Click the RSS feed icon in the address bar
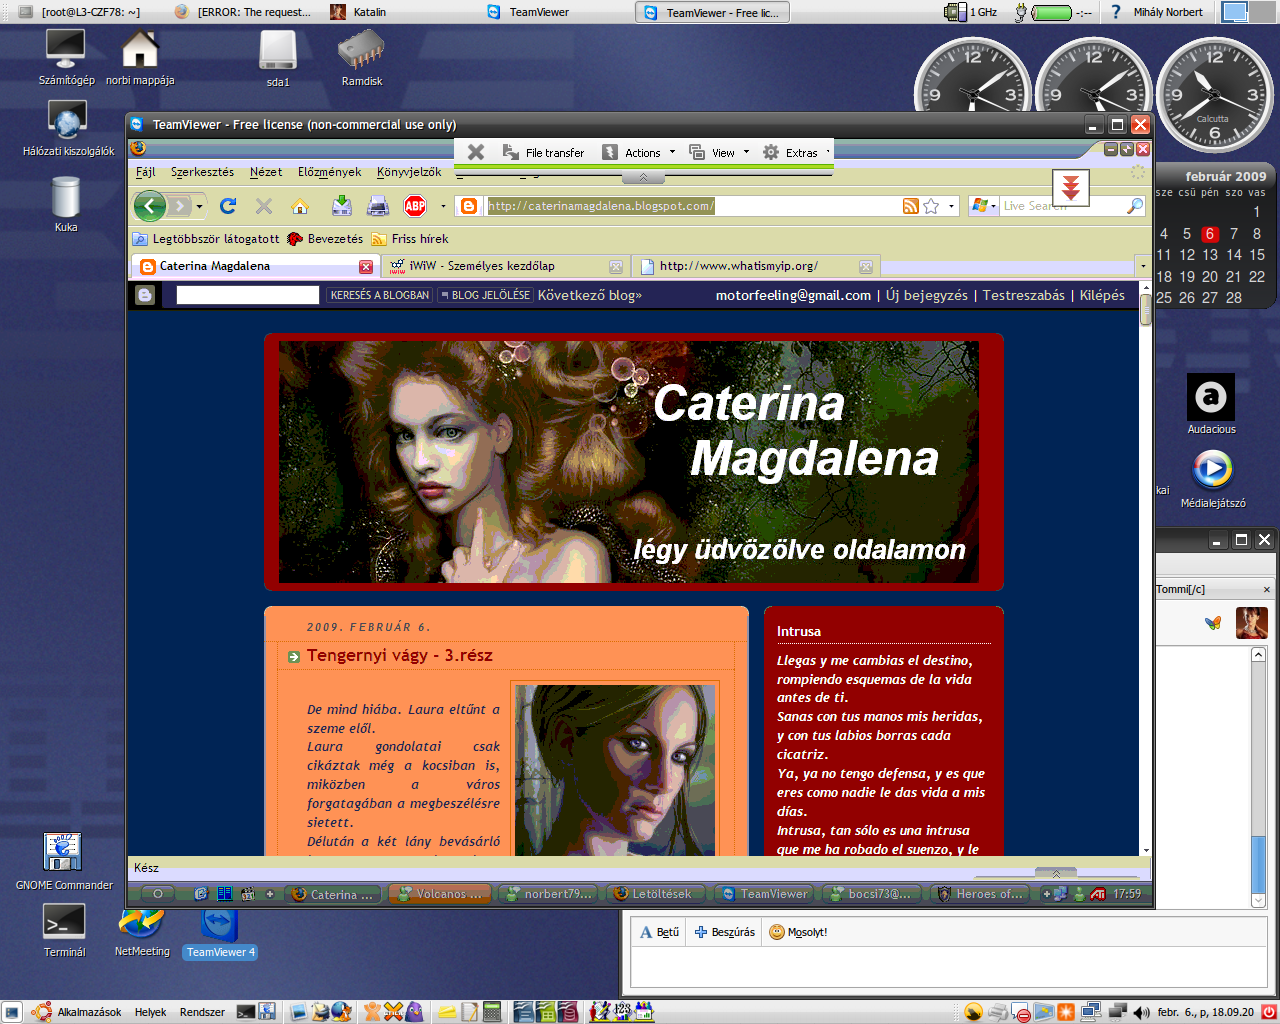Image resolution: width=1280 pixels, height=1024 pixels. coord(911,206)
